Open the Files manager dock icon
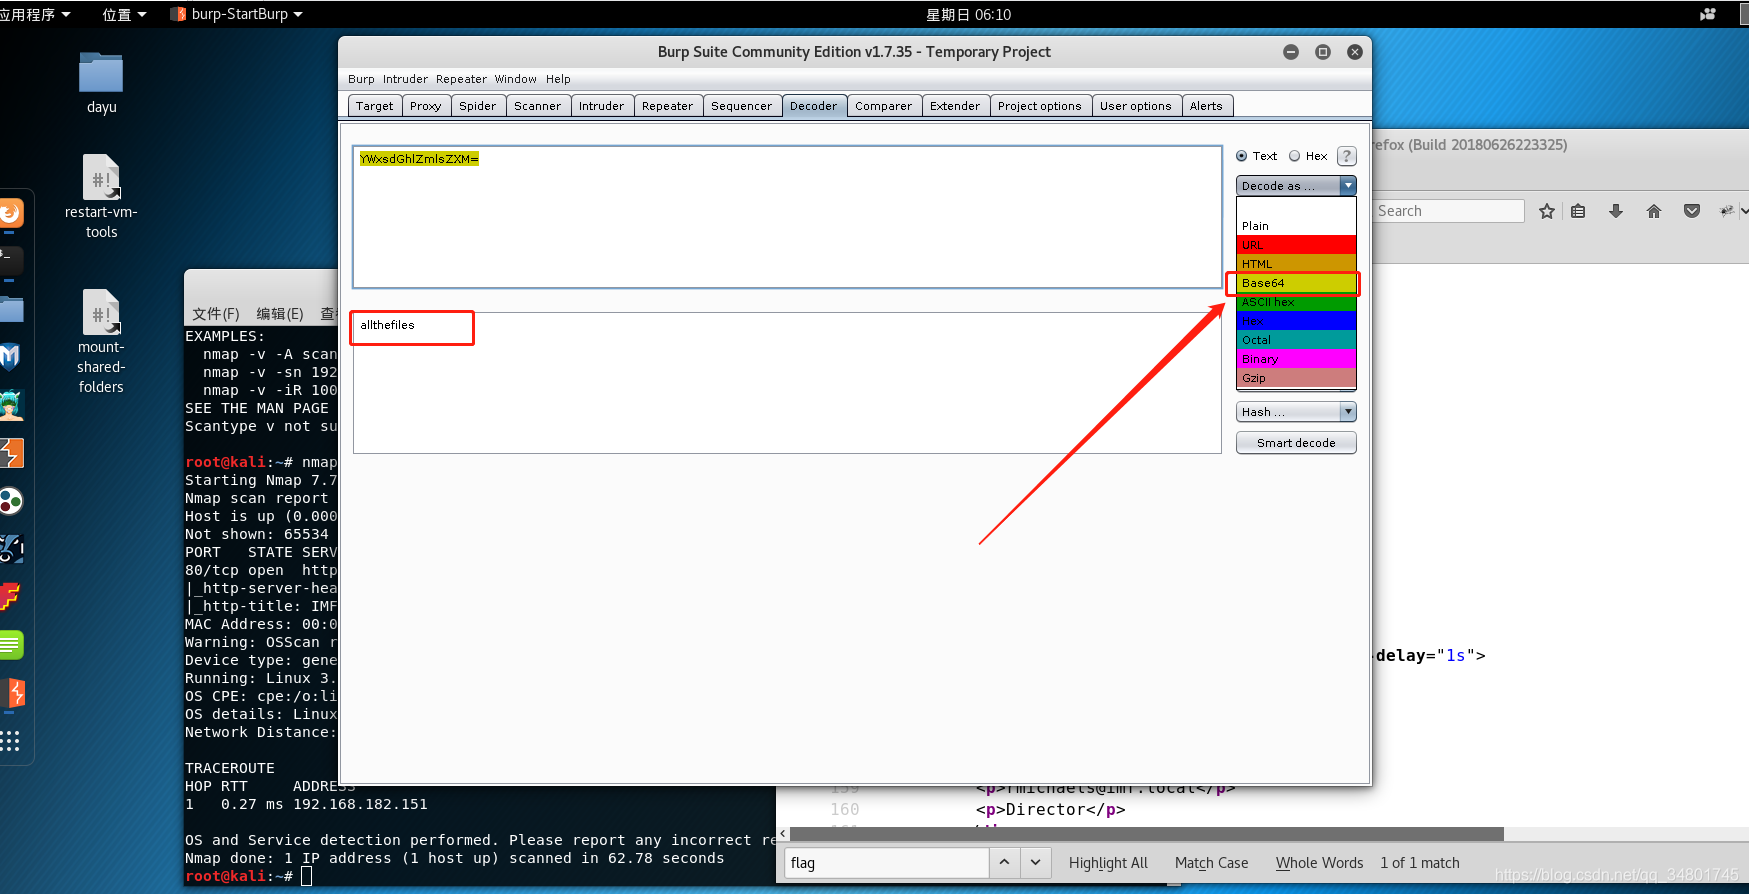Screen dimensions: 1749x894 tap(10, 309)
